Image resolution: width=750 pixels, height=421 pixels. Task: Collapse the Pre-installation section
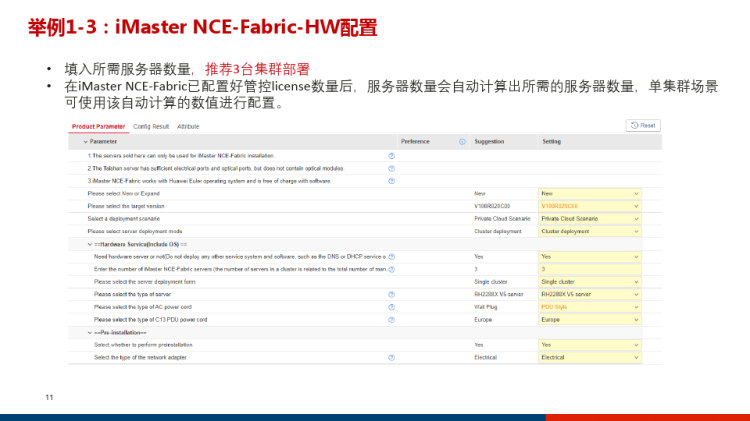click(89, 332)
